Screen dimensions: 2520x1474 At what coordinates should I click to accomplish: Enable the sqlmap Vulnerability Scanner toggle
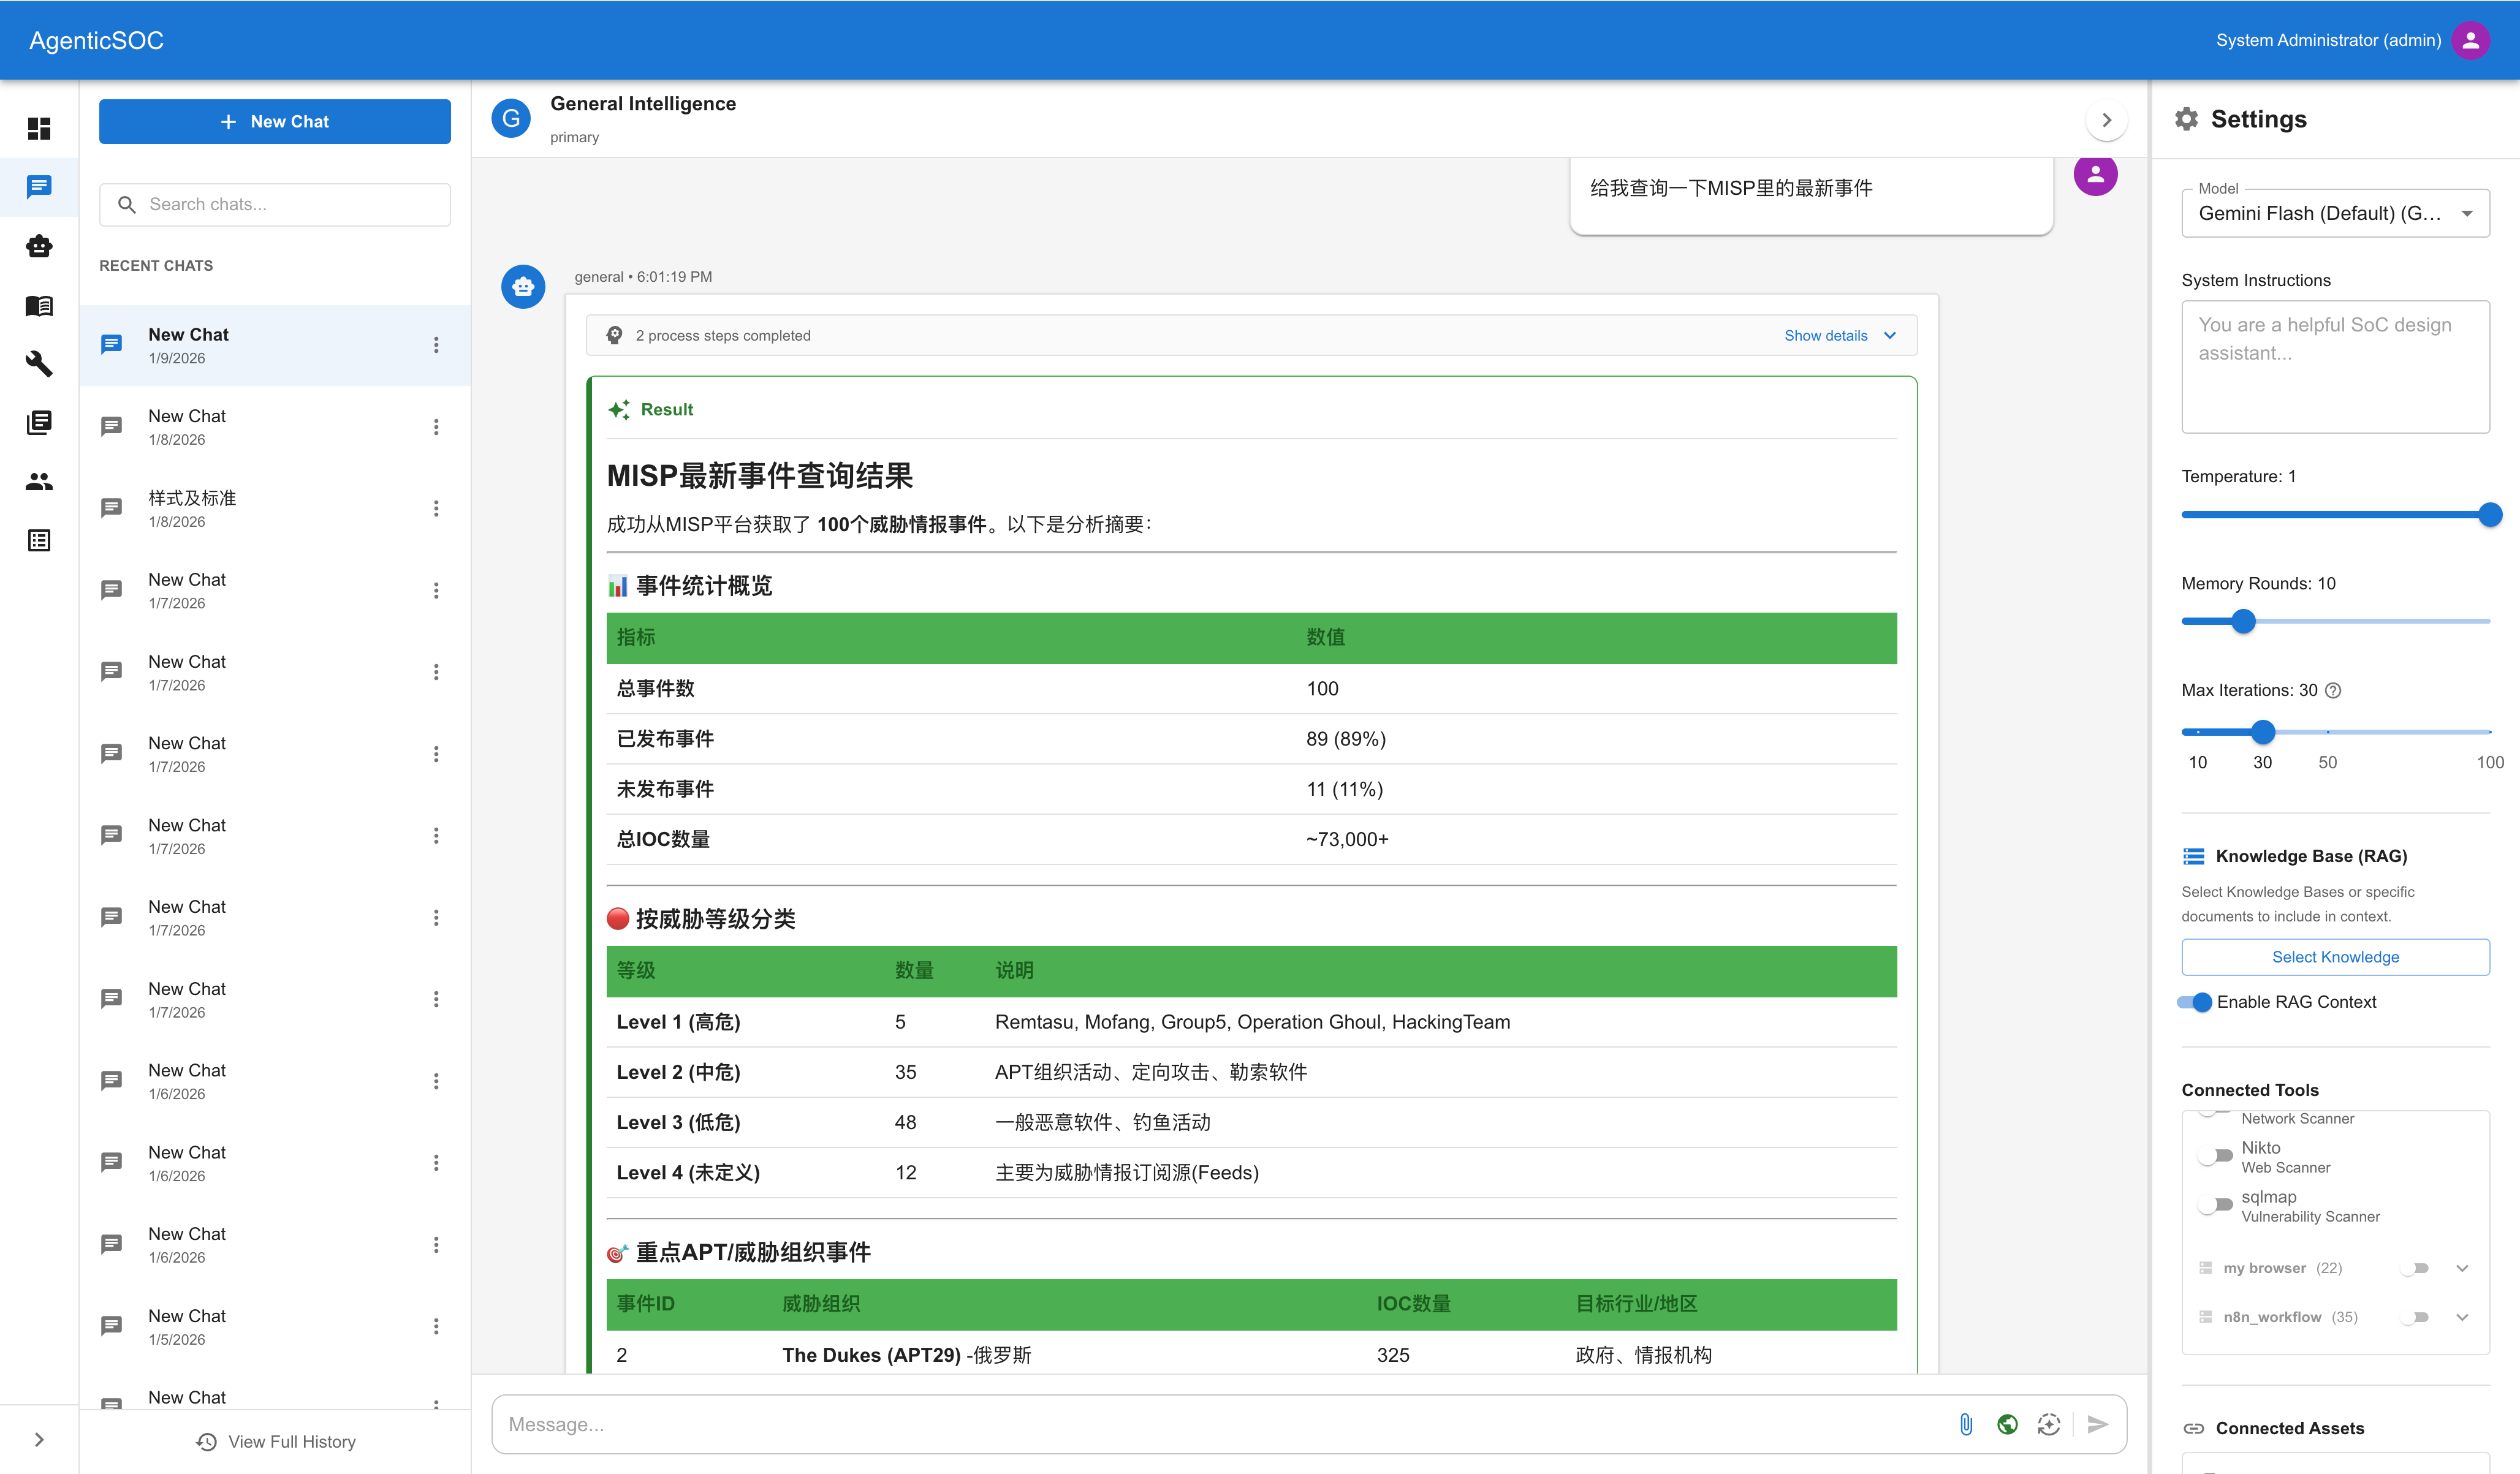point(2216,1205)
